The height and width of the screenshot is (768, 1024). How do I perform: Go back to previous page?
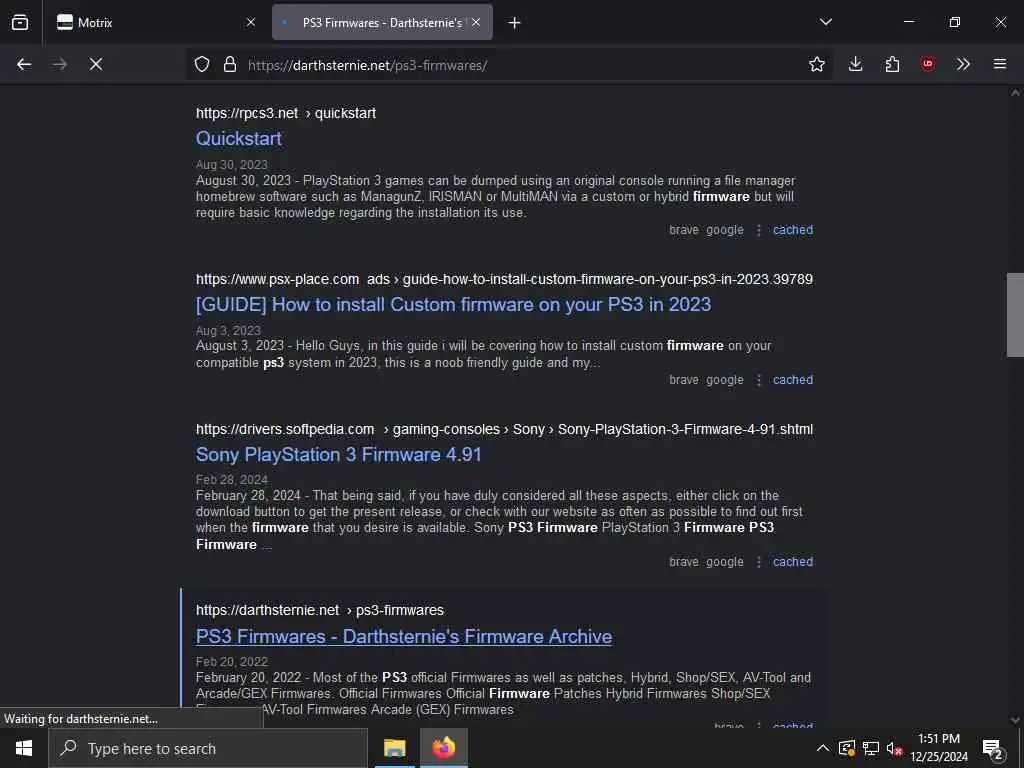pyautogui.click(x=24, y=64)
